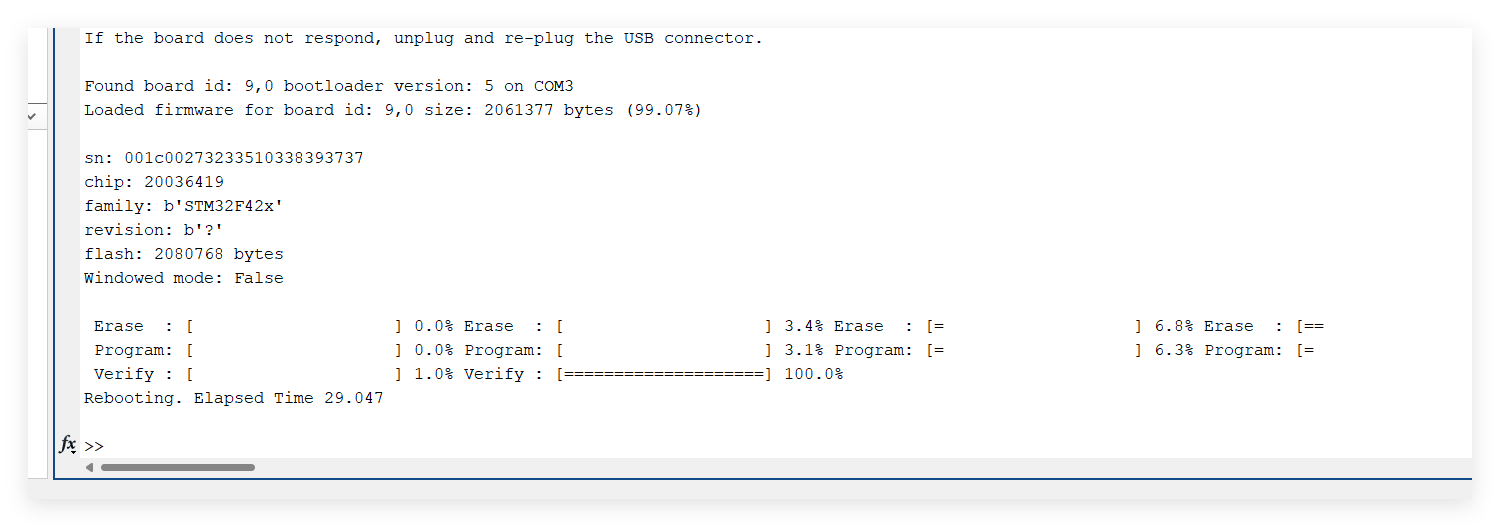Click the "Rebooting. Elapsed Time" line
Image resolution: width=1500 pixels, height=527 pixels.
coord(233,398)
